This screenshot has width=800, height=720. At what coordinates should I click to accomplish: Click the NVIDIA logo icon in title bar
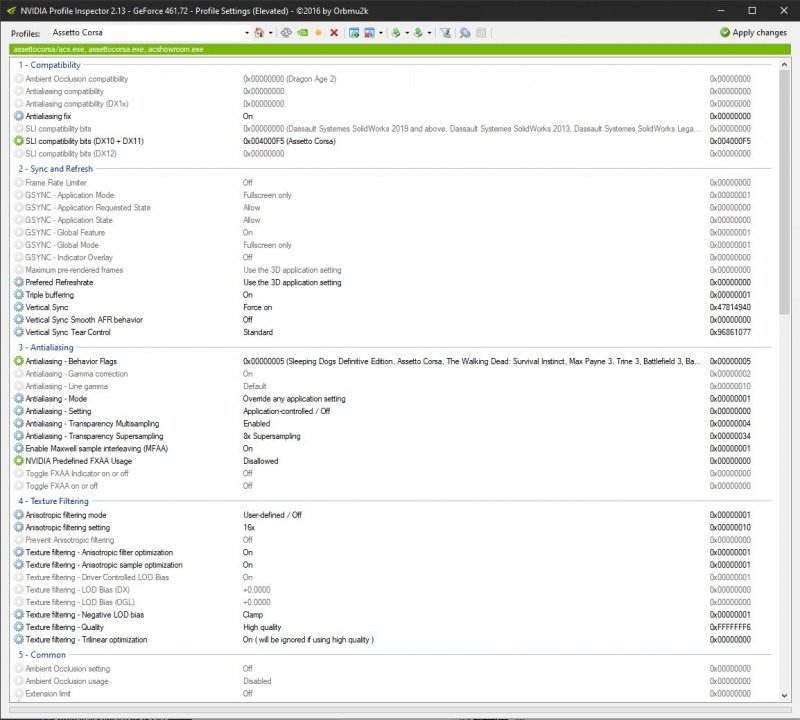[11, 10]
